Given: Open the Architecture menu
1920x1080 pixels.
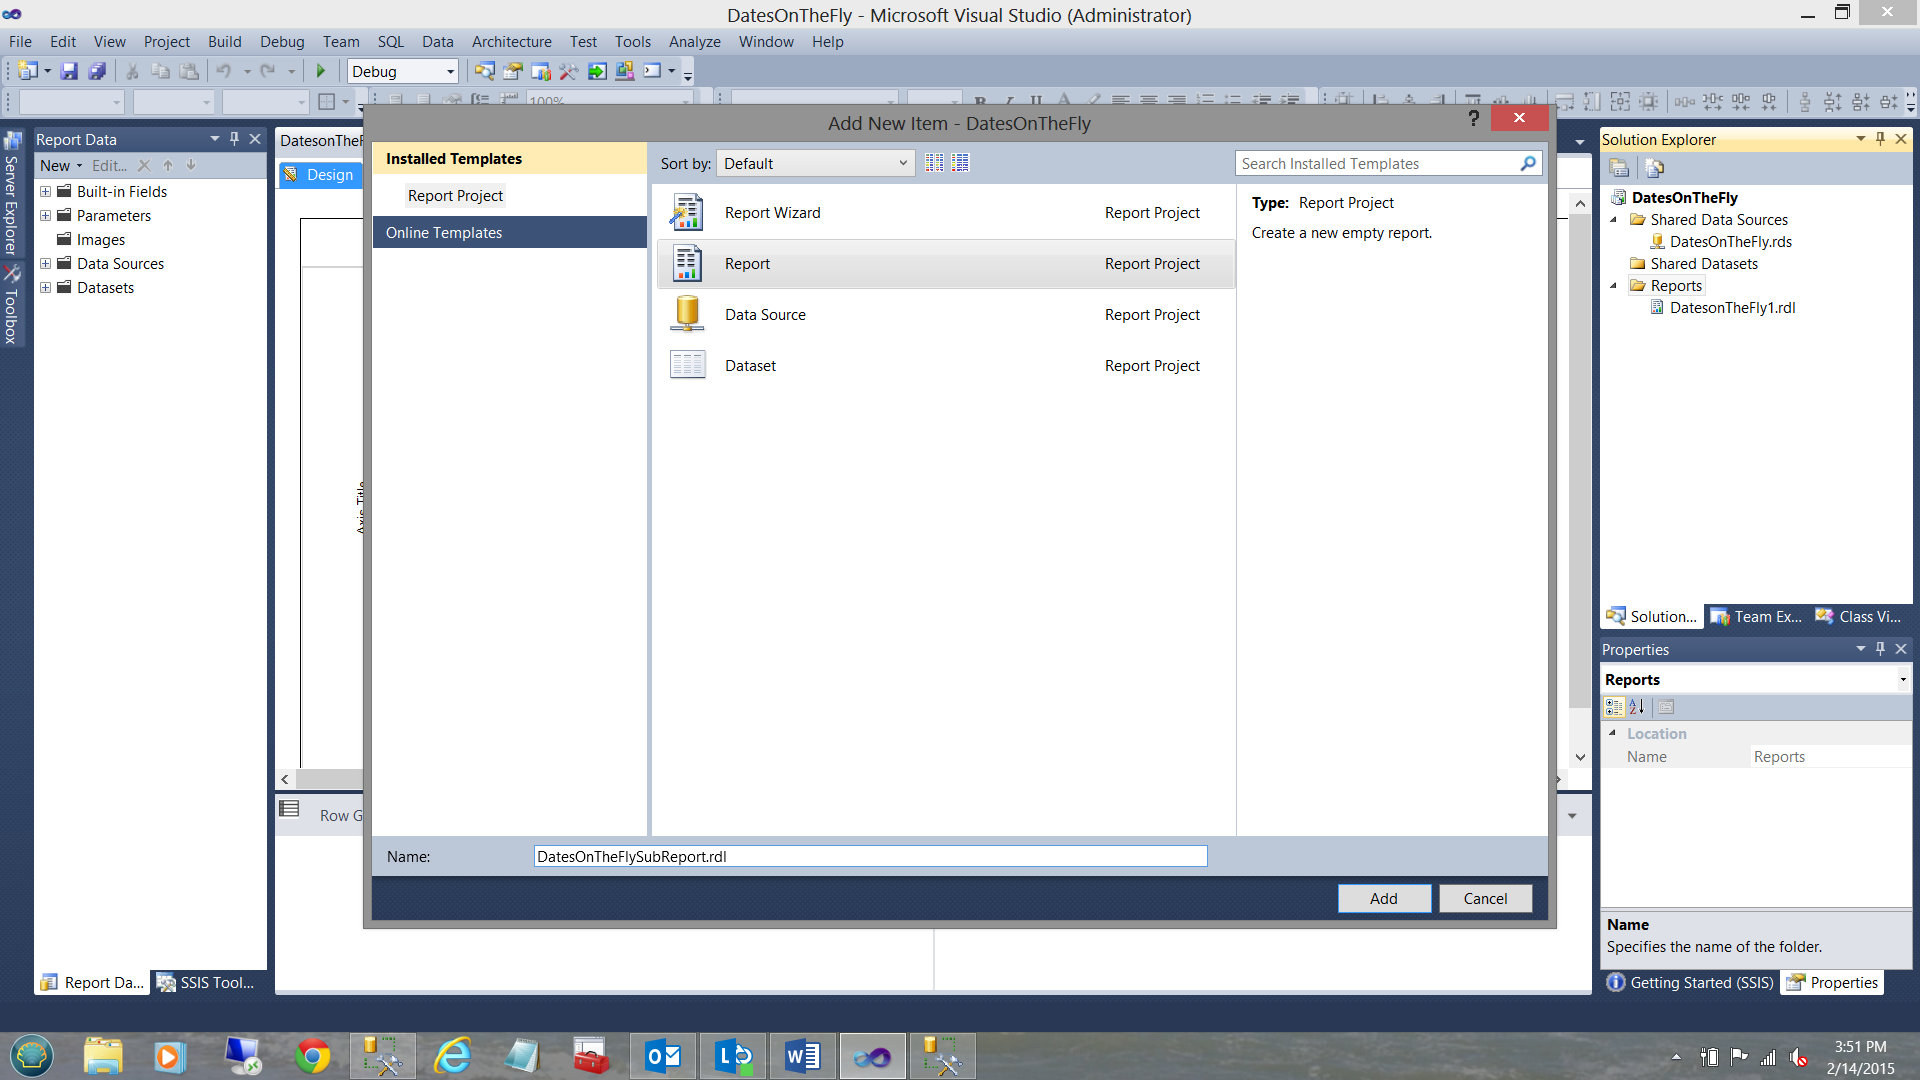Looking at the screenshot, I should coord(511,42).
